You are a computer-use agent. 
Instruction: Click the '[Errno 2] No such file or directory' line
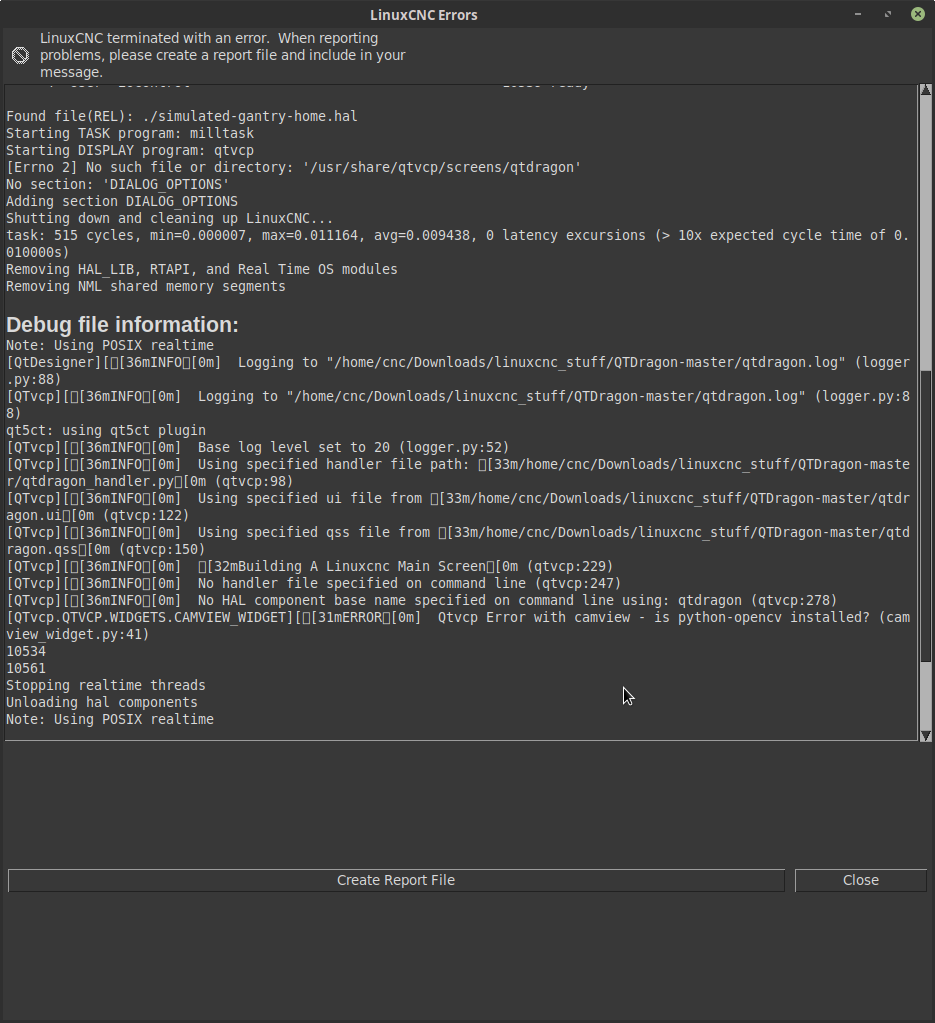point(294,167)
